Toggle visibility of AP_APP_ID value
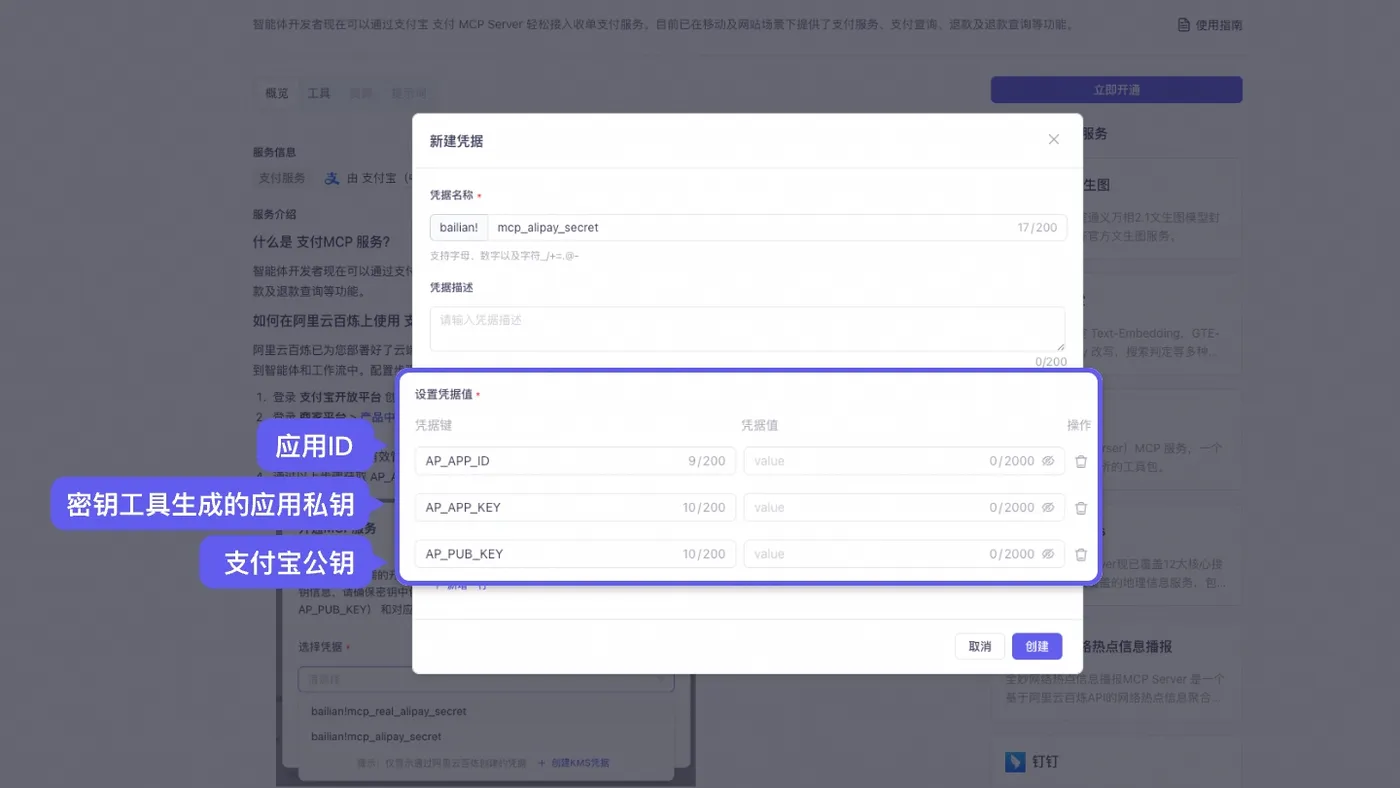Image resolution: width=1400 pixels, height=788 pixels. tap(1048, 461)
